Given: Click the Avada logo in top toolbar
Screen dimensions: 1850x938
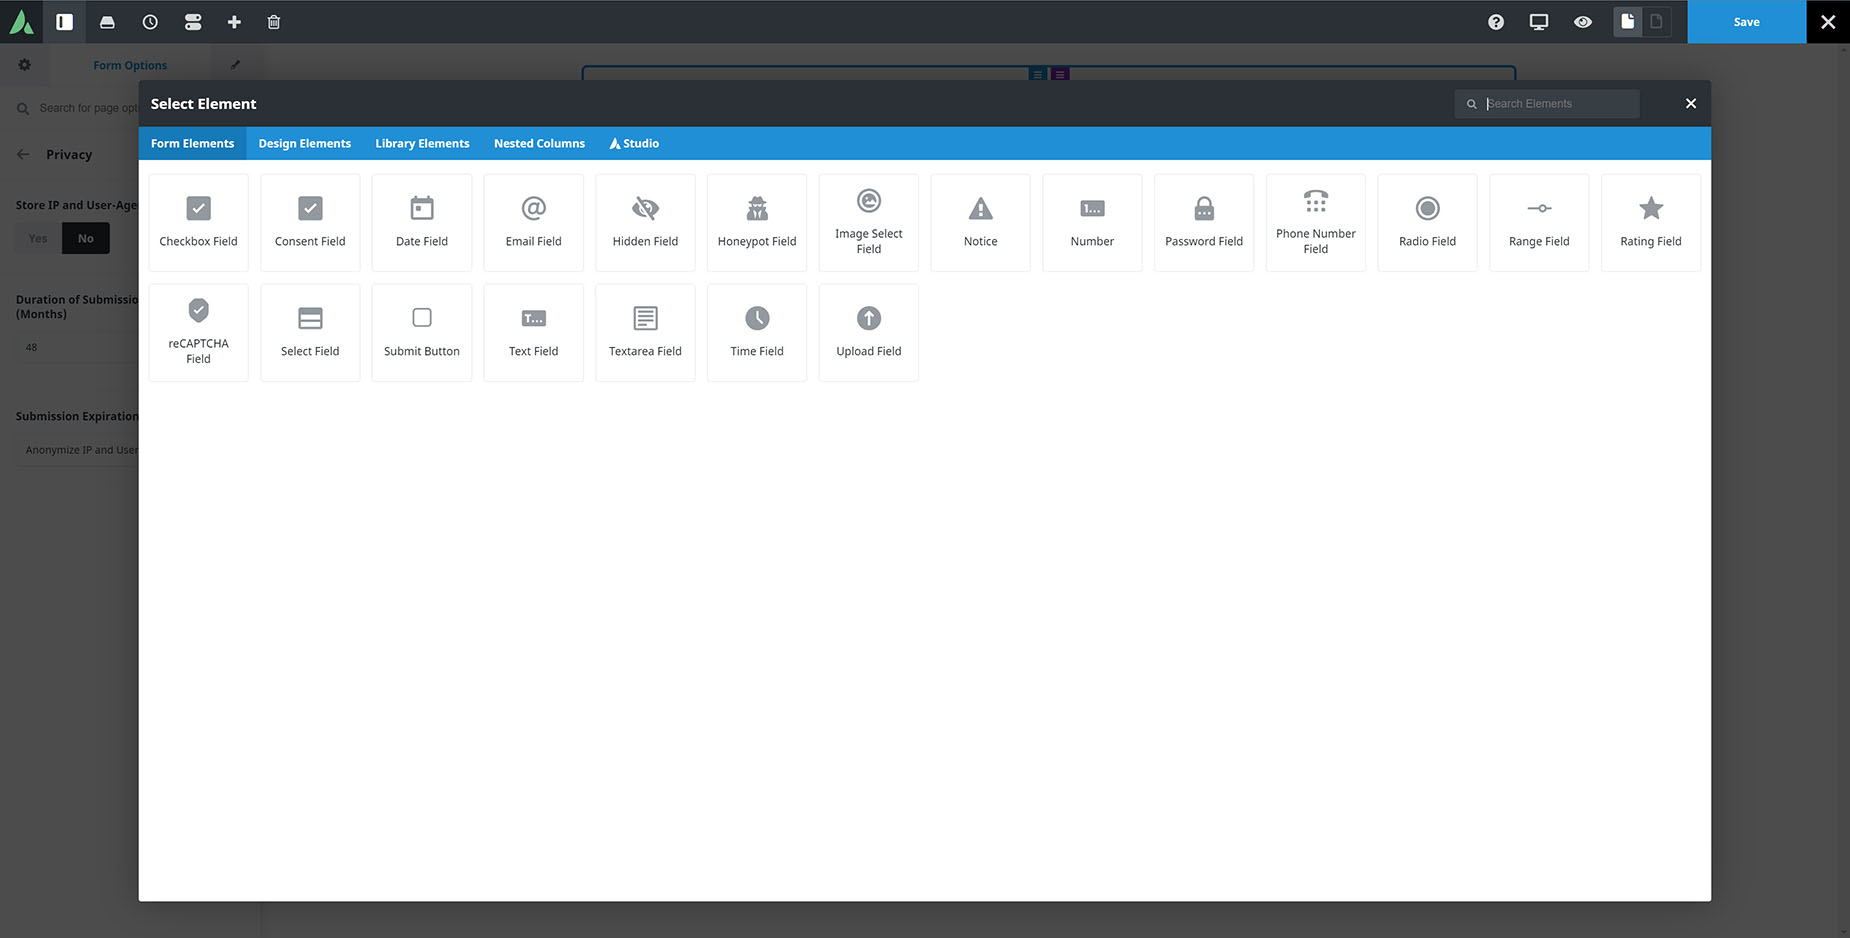Looking at the screenshot, I should 21,22.
